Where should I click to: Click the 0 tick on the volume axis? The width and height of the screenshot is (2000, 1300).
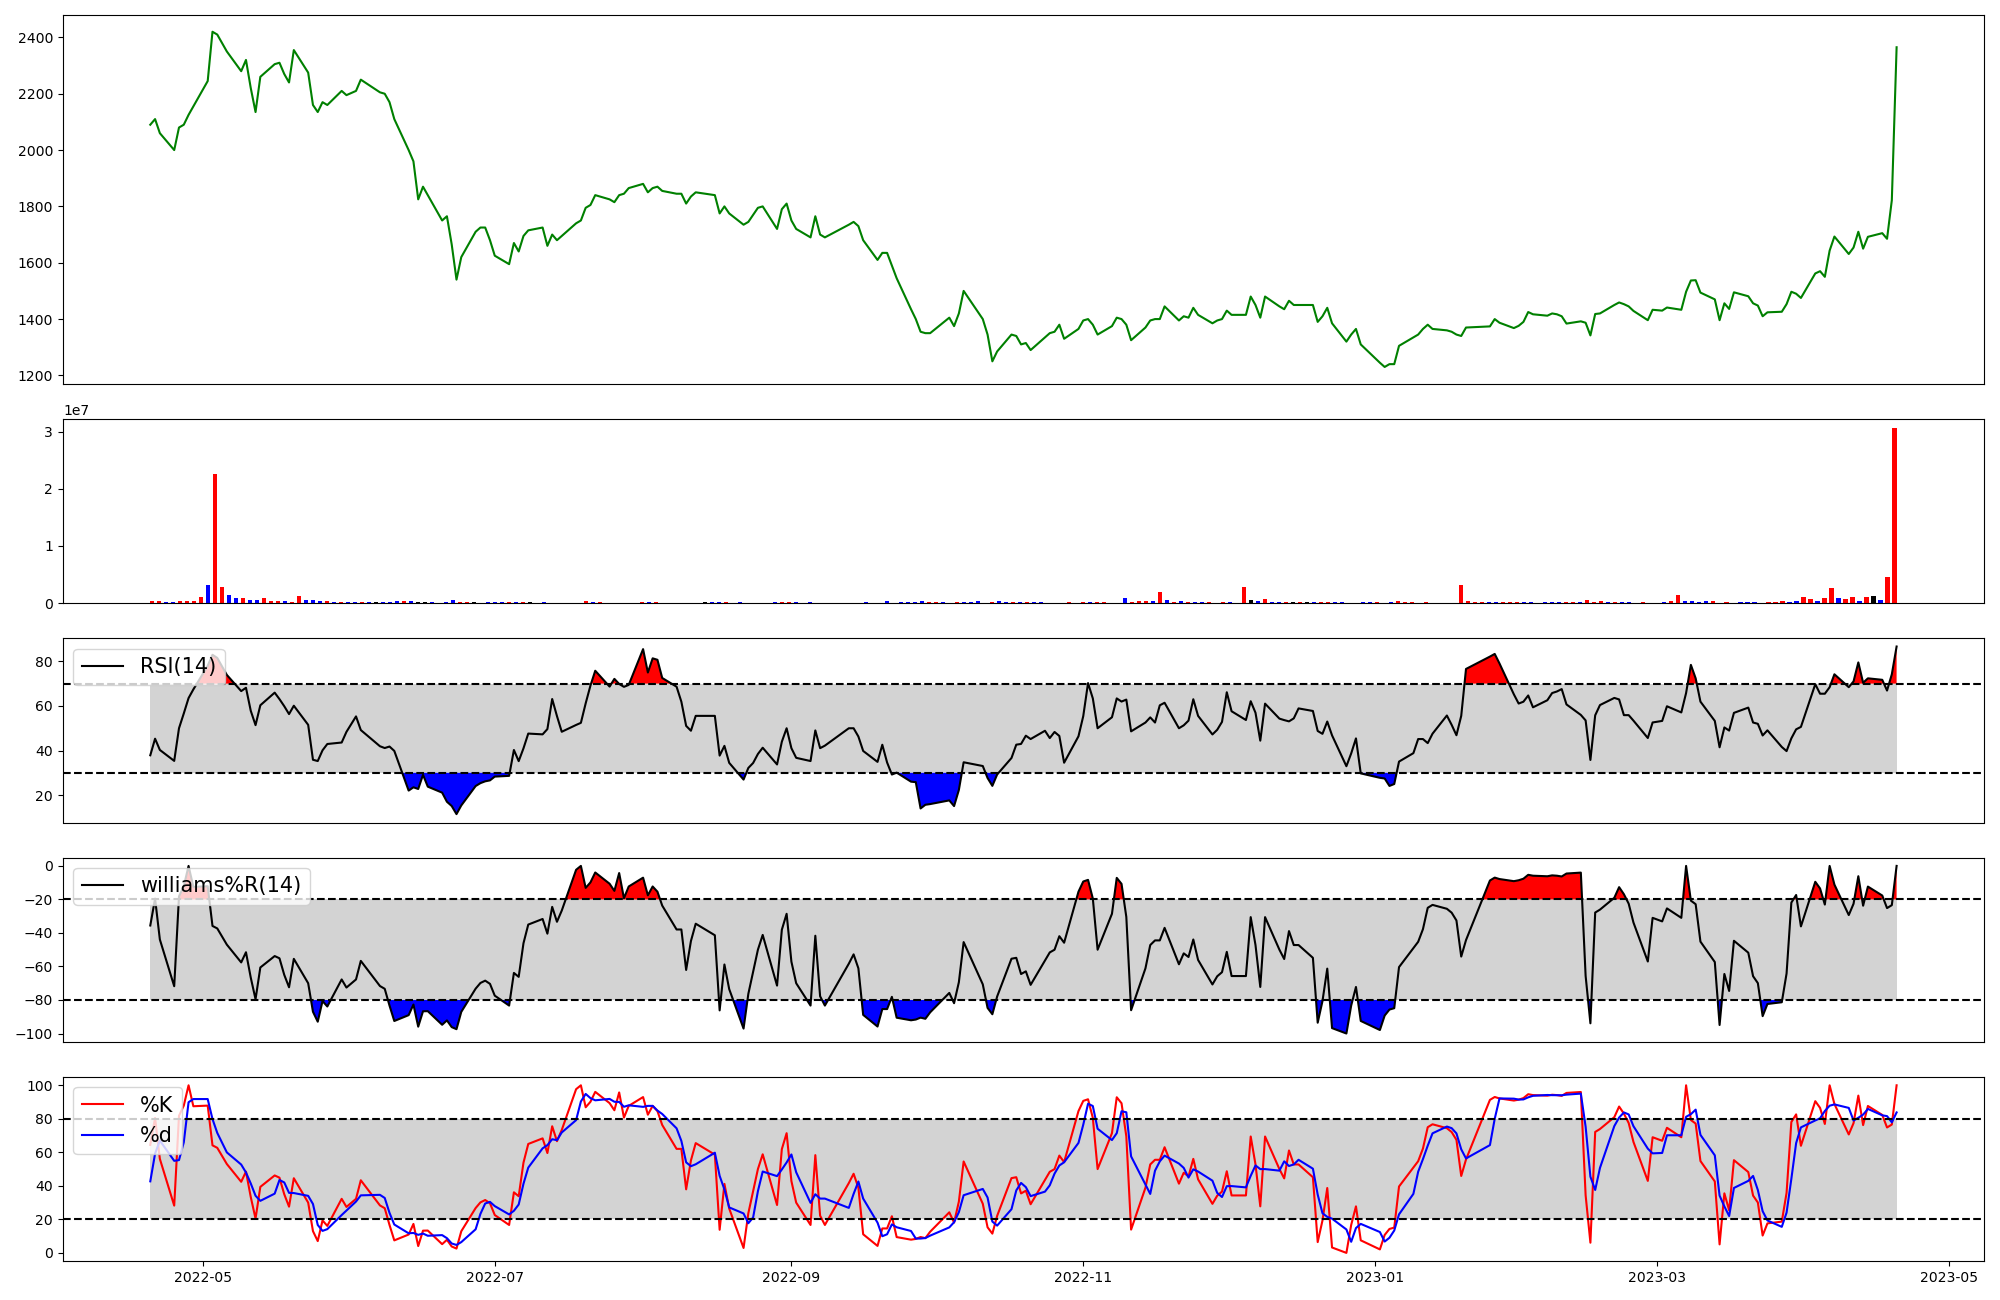point(49,604)
